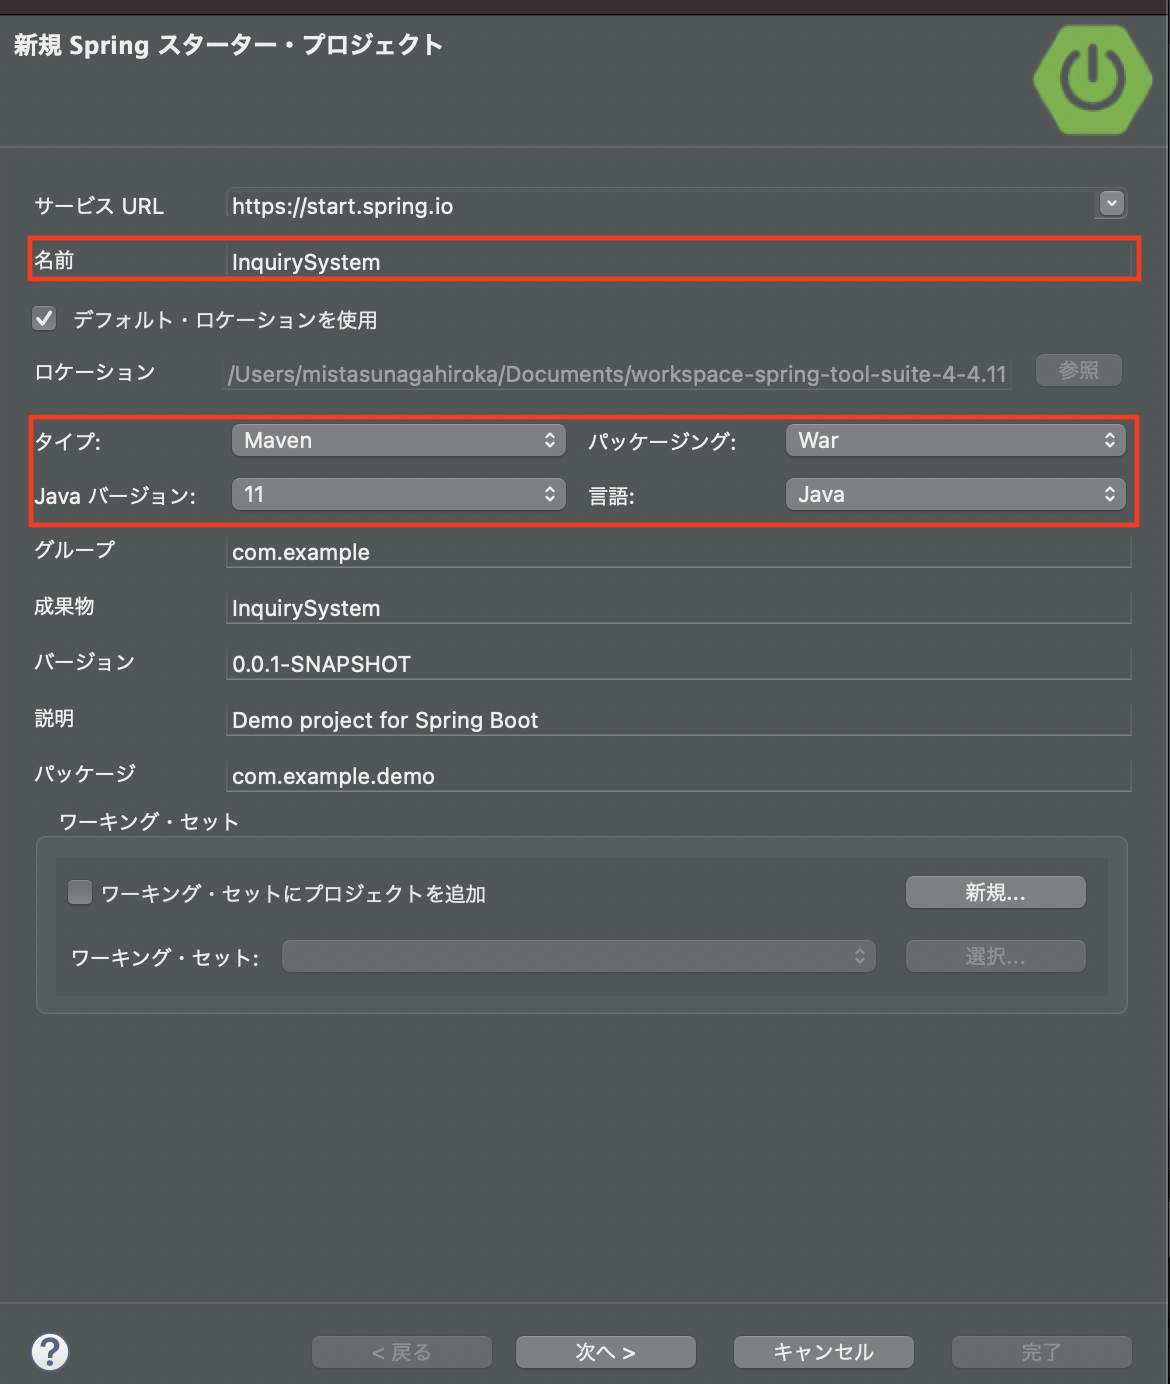Click the バージョン field showing 0.0.1-SNAPSHOT

[600, 663]
